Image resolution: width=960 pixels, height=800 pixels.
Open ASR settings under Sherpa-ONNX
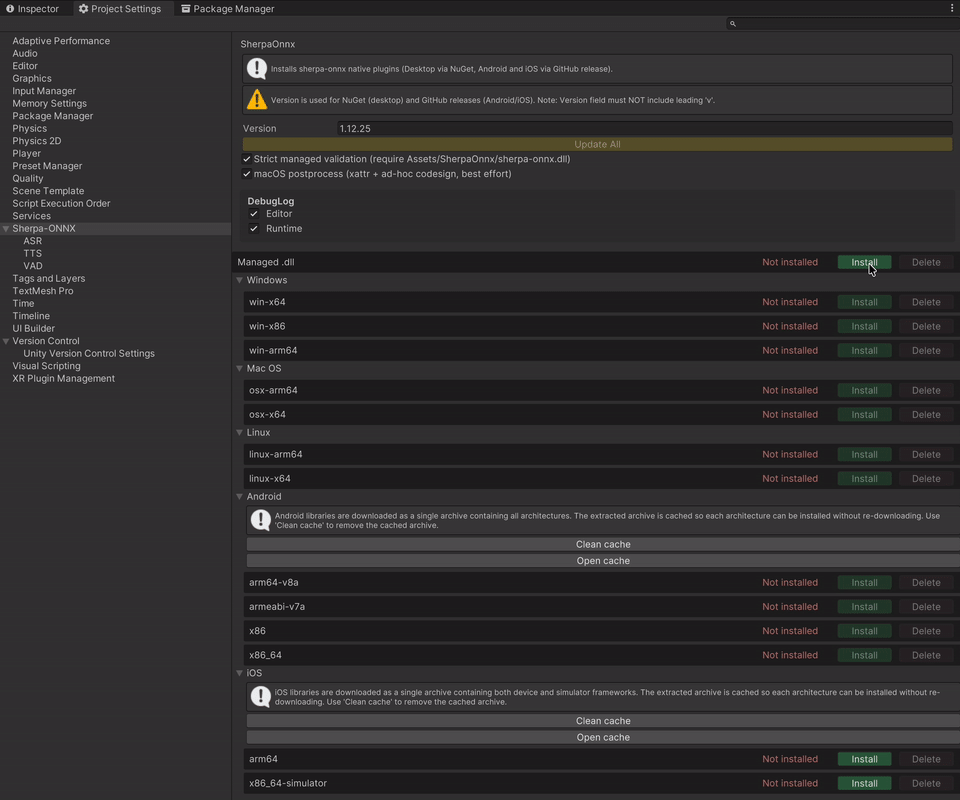point(32,241)
